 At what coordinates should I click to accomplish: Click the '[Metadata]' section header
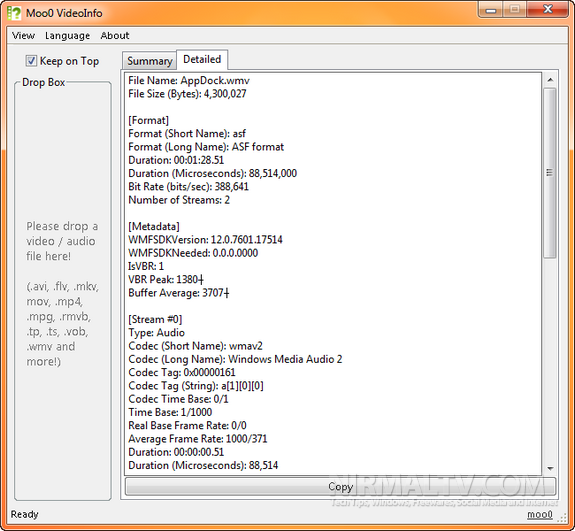pyautogui.click(x=154, y=226)
